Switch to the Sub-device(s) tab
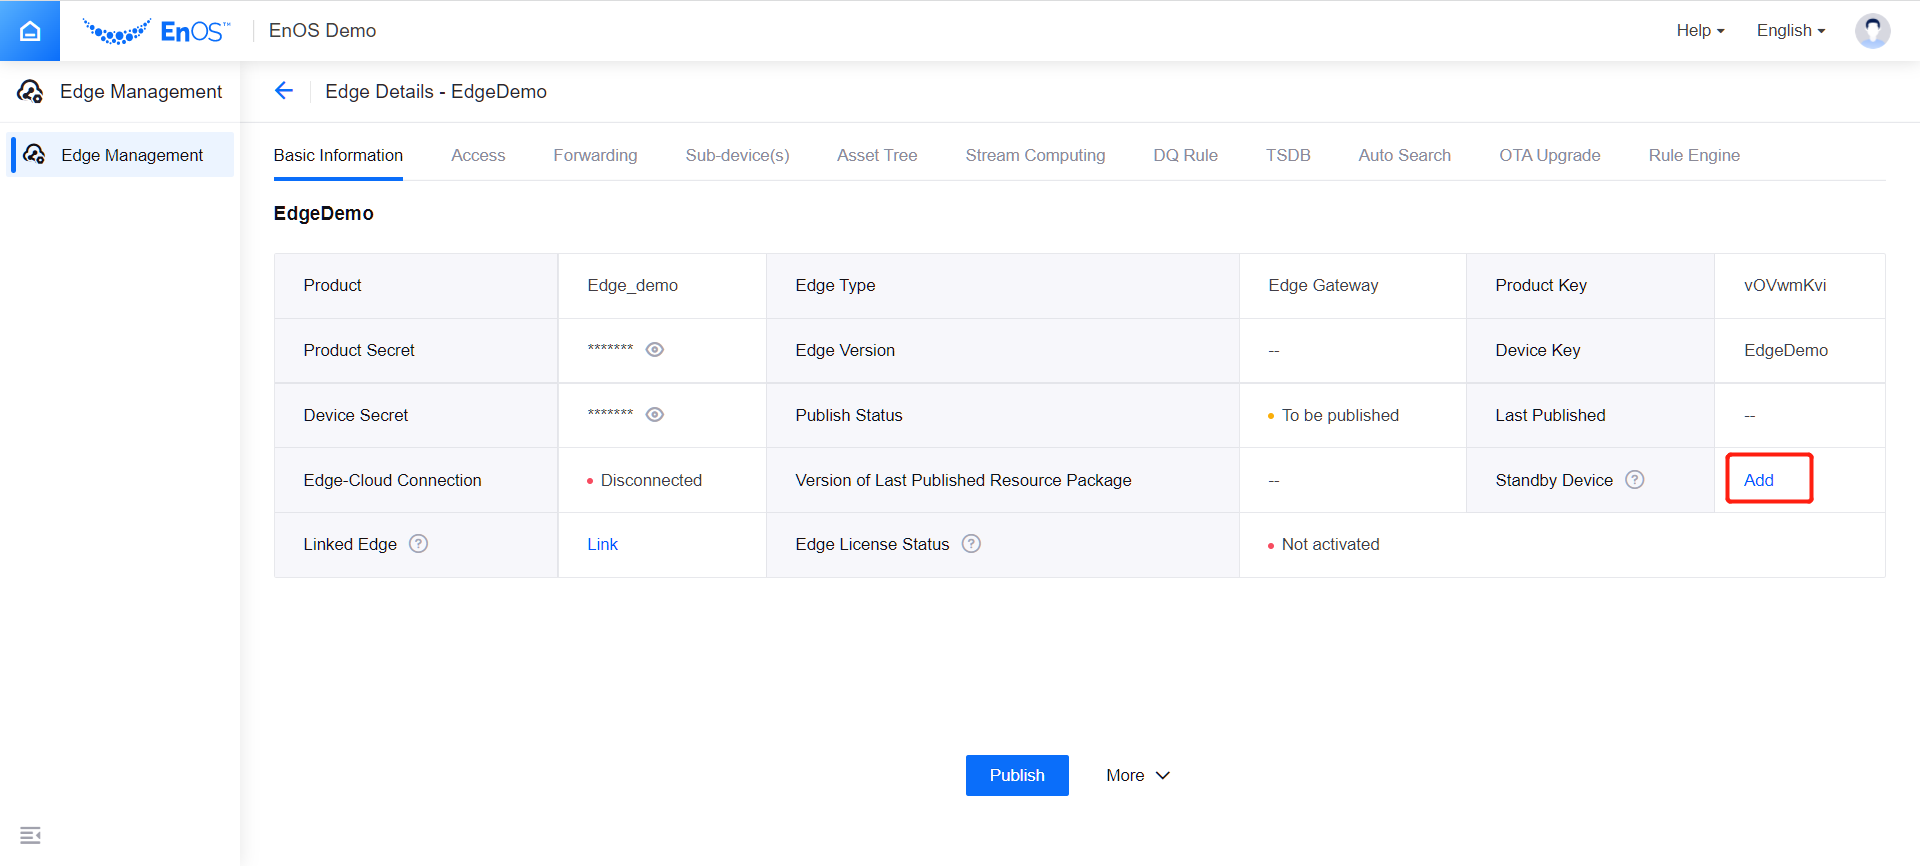Screen dimensions: 1920x866 [x=737, y=155]
